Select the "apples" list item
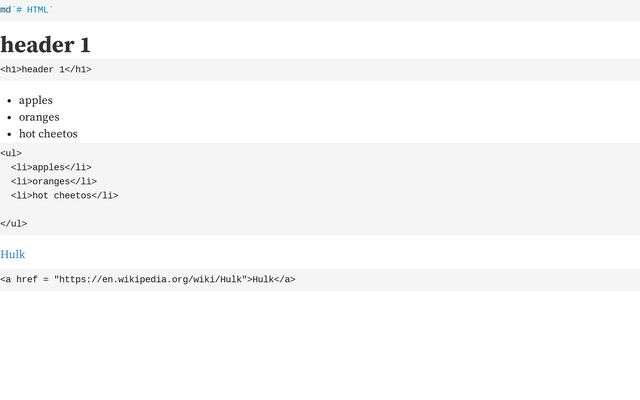Screen dimensions: 640x400 (36, 100)
